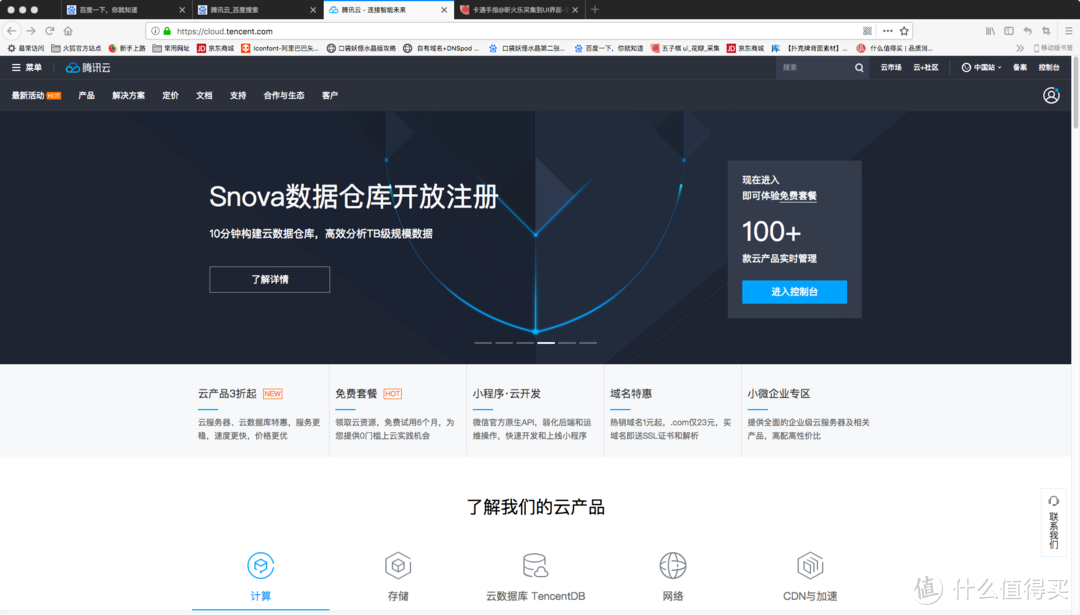Open the 产品 nav menu

pyautogui.click(x=86, y=96)
